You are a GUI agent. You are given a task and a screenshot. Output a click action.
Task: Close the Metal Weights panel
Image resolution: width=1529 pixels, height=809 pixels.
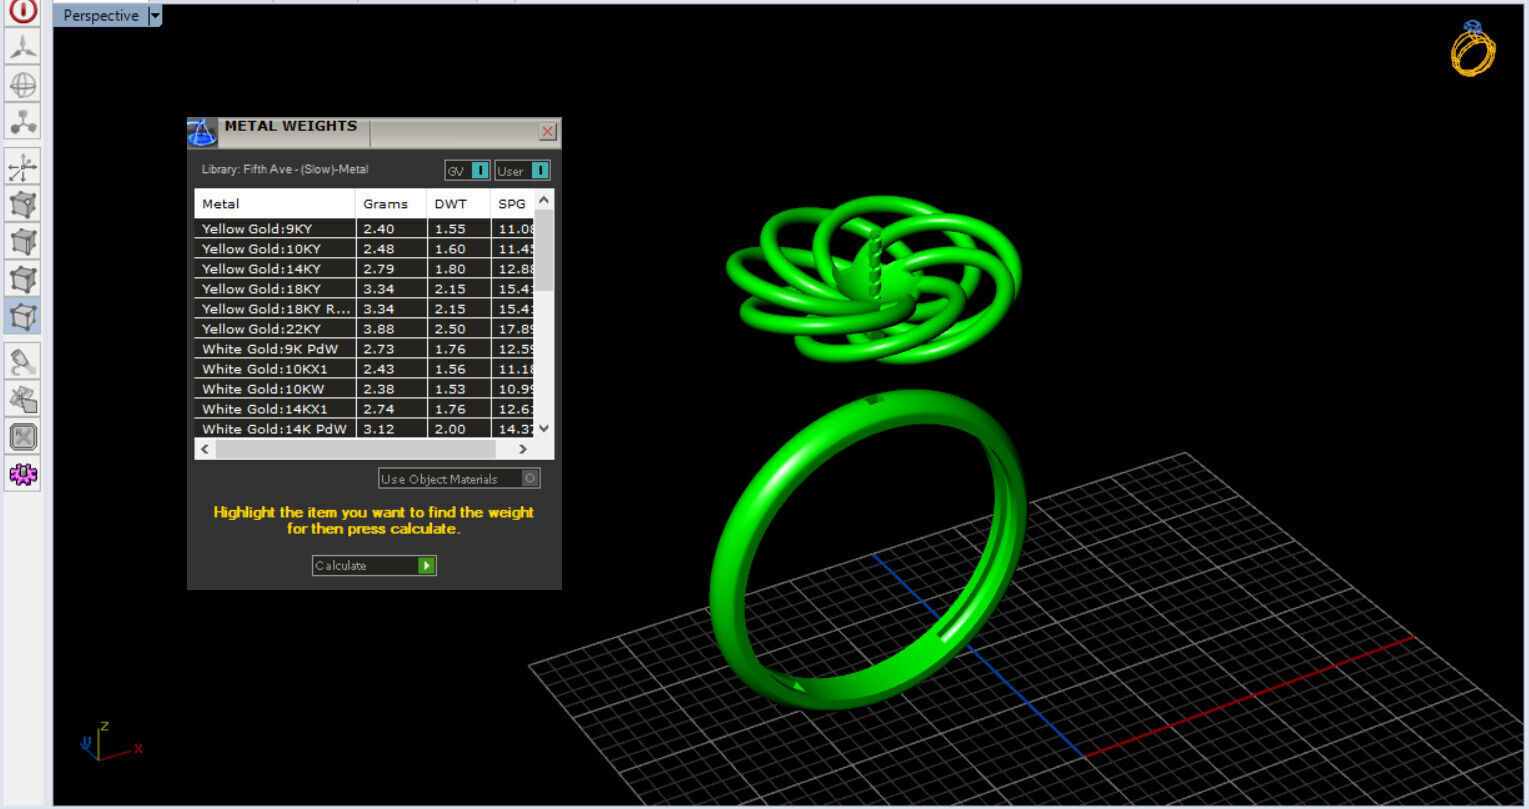tap(547, 132)
